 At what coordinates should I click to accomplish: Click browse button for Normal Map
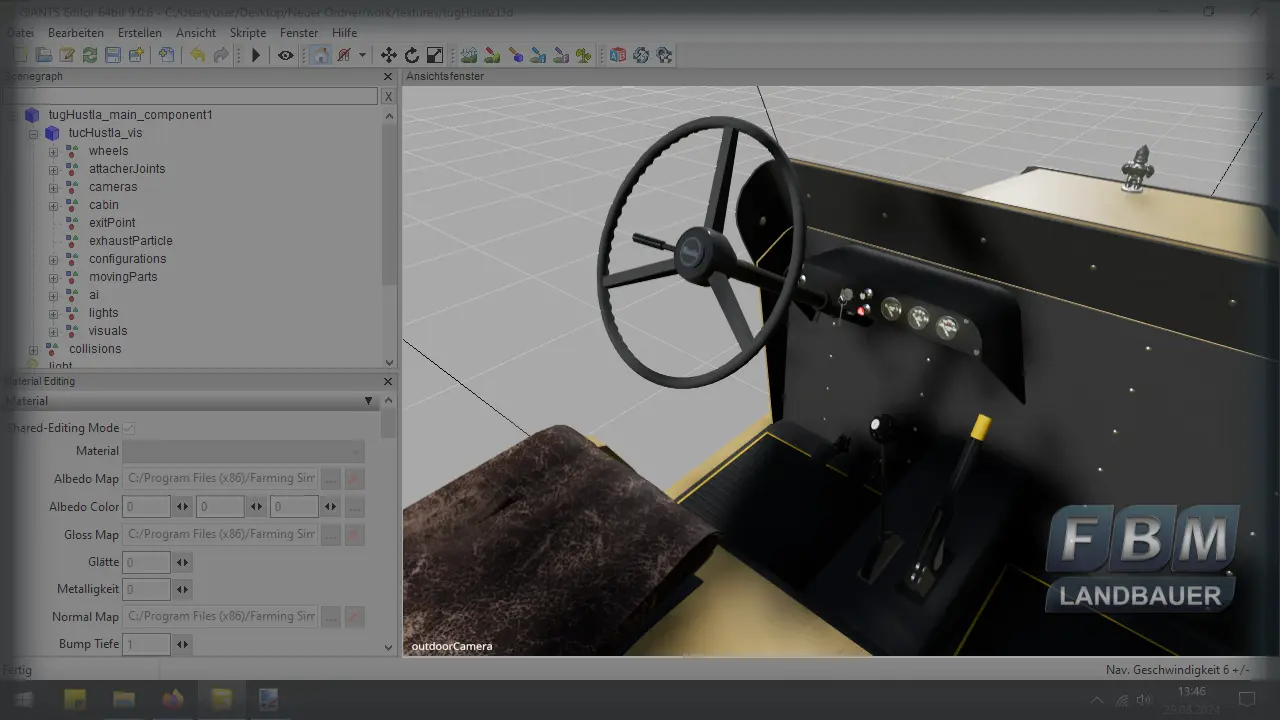331,617
